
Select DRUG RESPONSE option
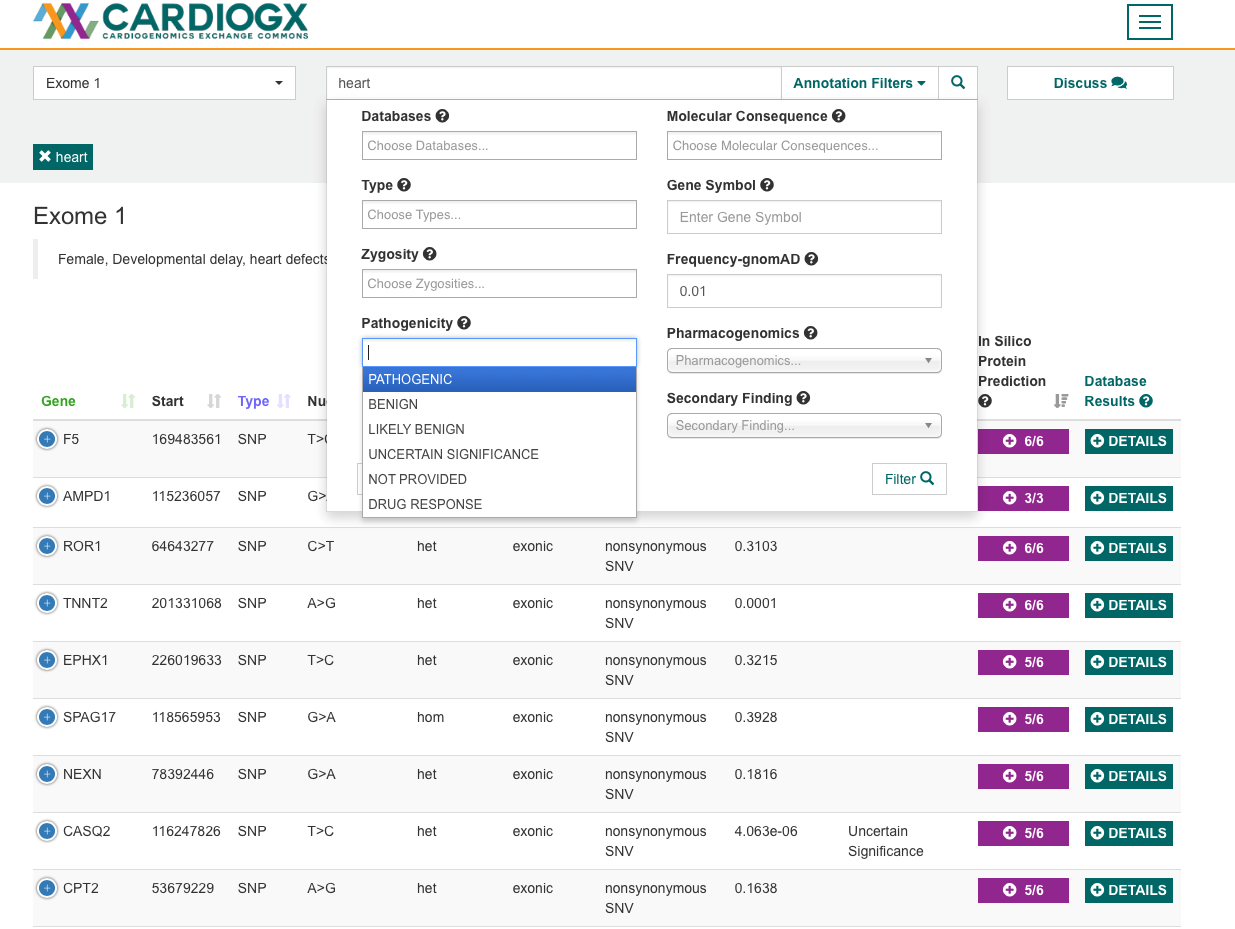pyautogui.click(x=499, y=504)
